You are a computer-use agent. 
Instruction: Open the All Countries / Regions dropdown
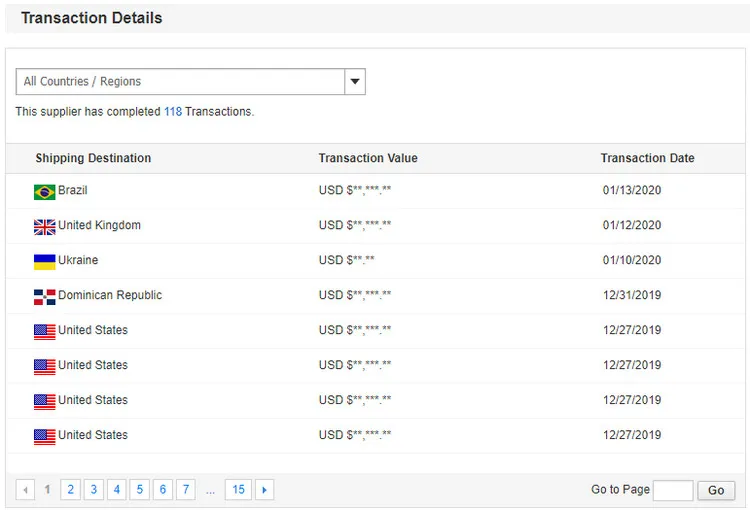[180, 82]
